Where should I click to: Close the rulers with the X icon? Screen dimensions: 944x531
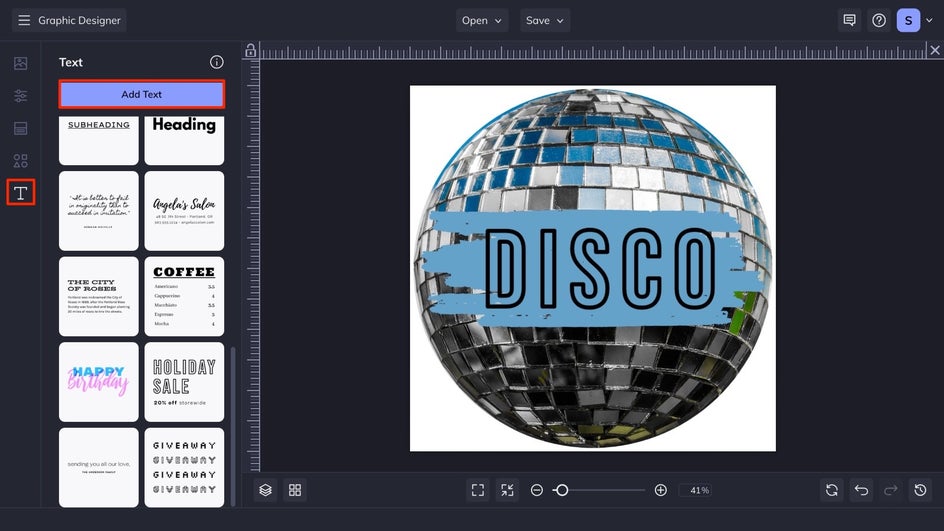pos(934,51)
